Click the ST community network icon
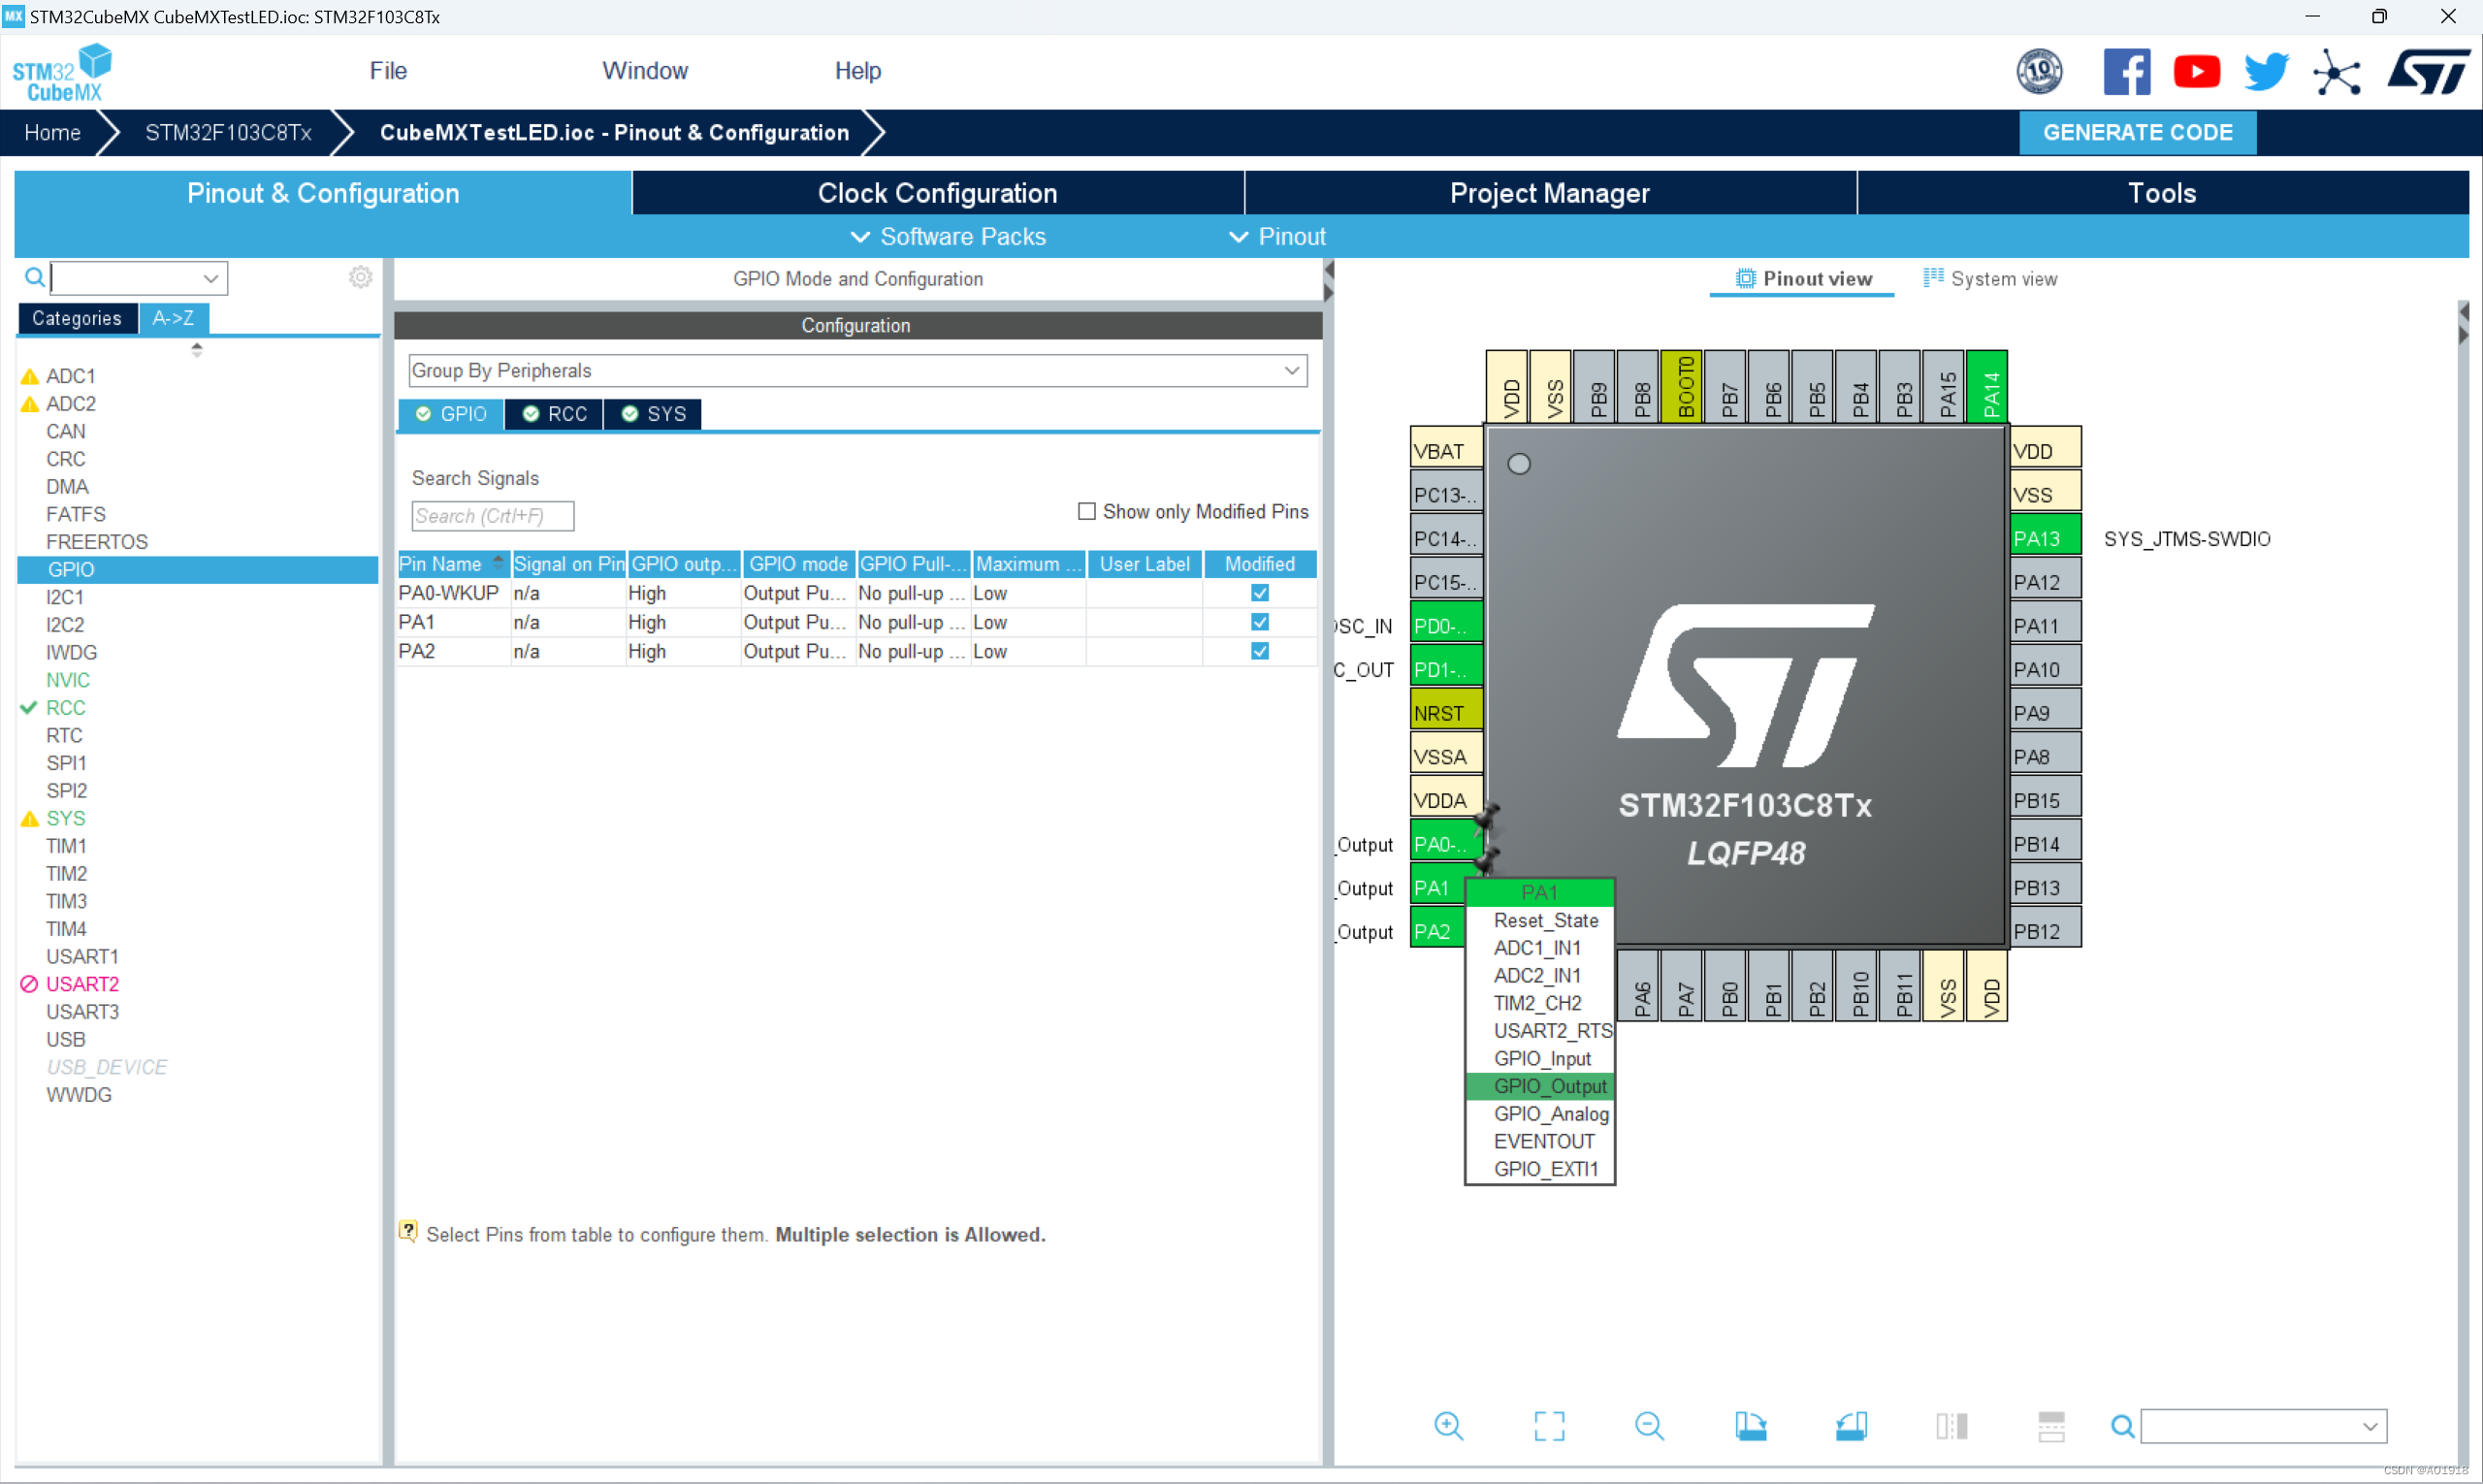 pos(2336,72)
